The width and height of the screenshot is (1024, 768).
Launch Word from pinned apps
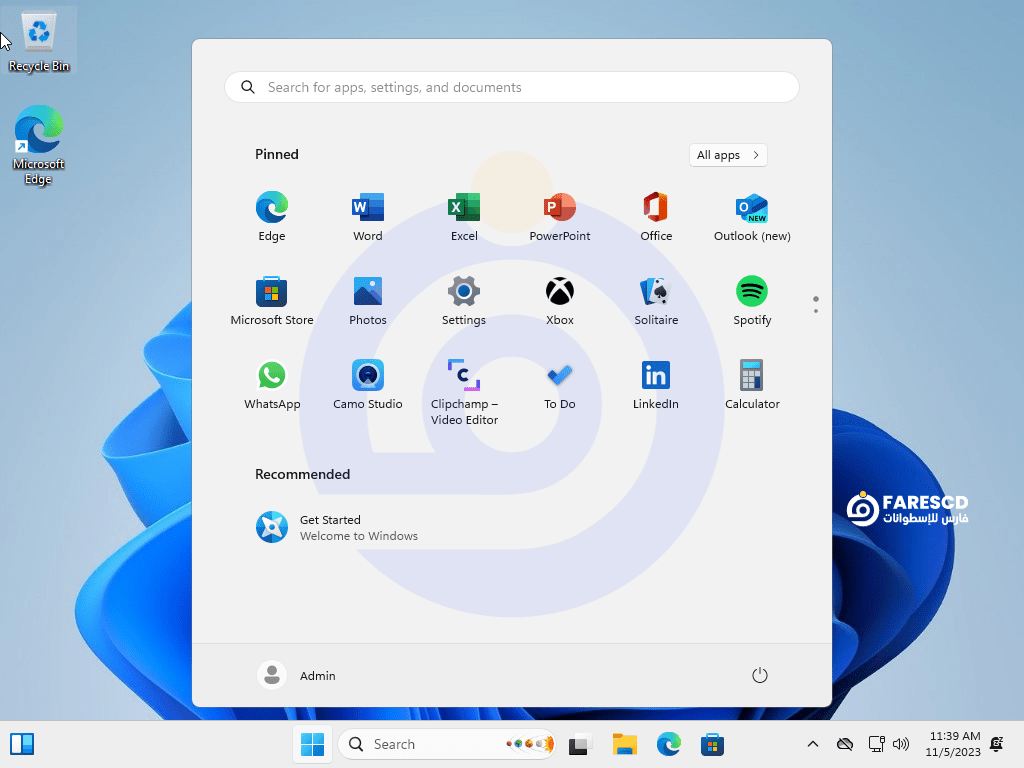[368, 216]
